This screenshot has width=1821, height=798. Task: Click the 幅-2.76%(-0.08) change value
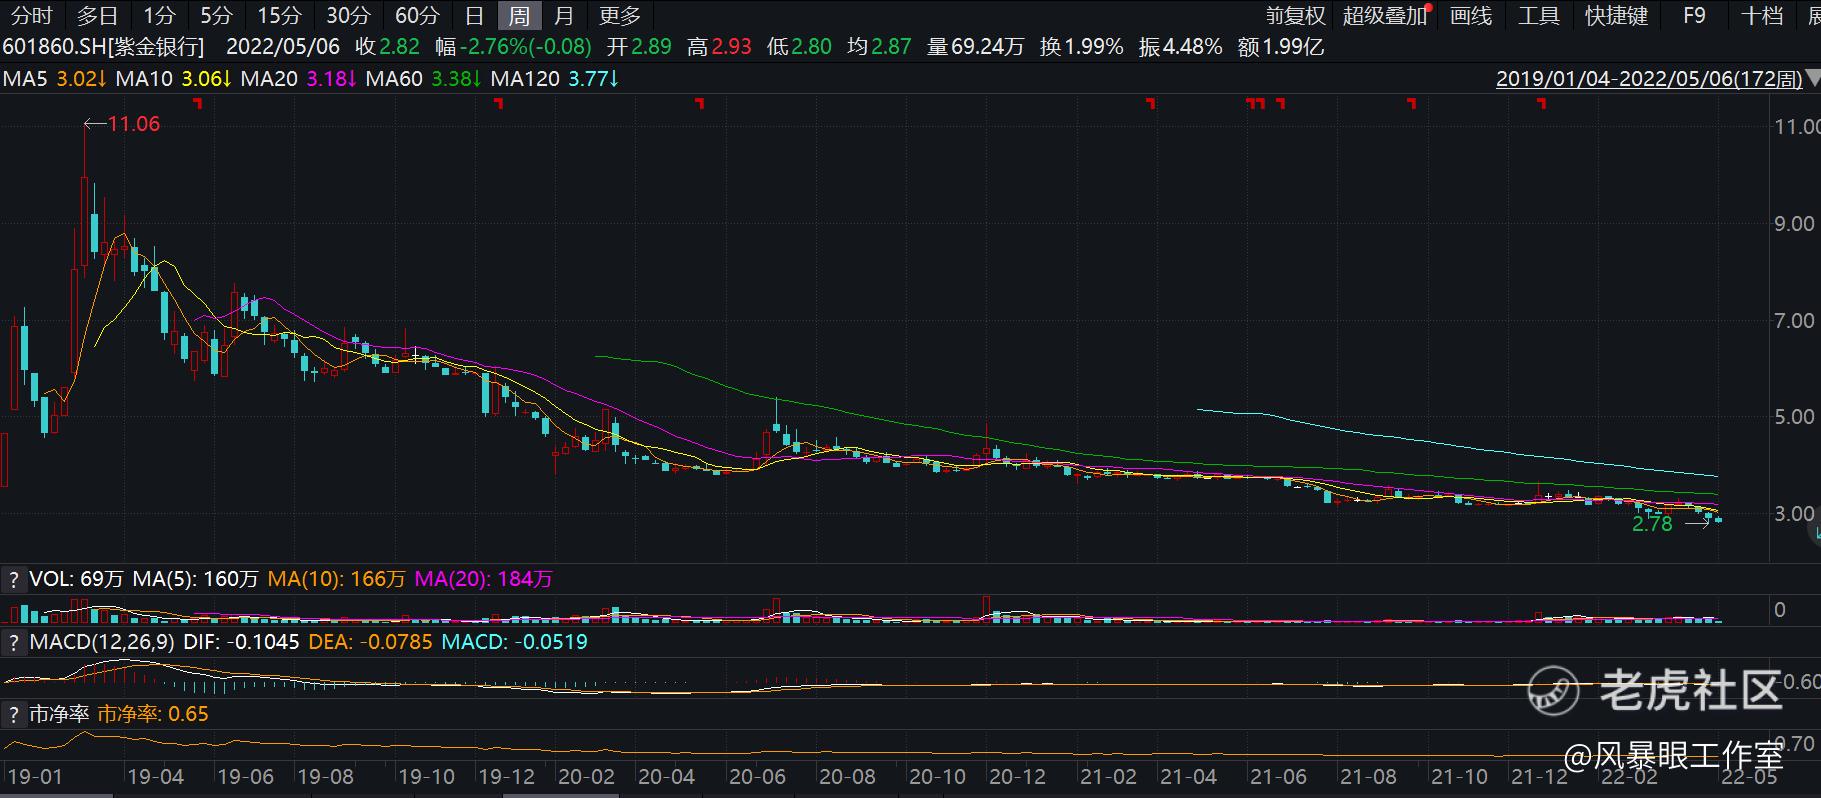tap(513, 47)
